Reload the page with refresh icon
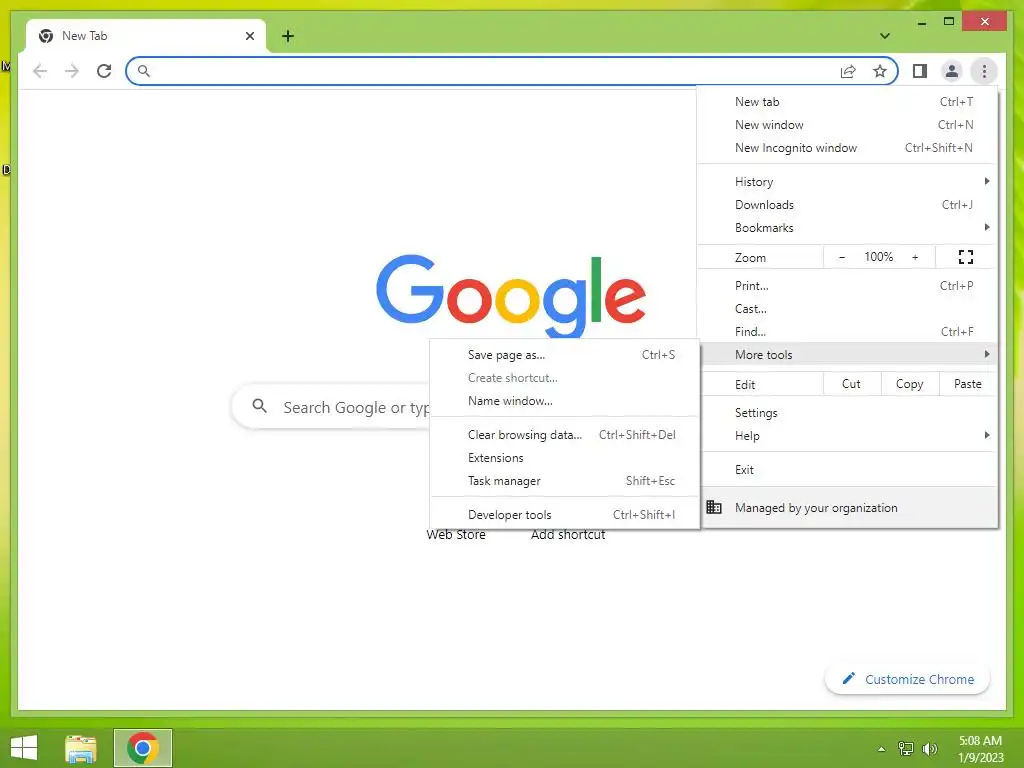The height and width of the screenshot is (768, 1024). tap(104, 71)
